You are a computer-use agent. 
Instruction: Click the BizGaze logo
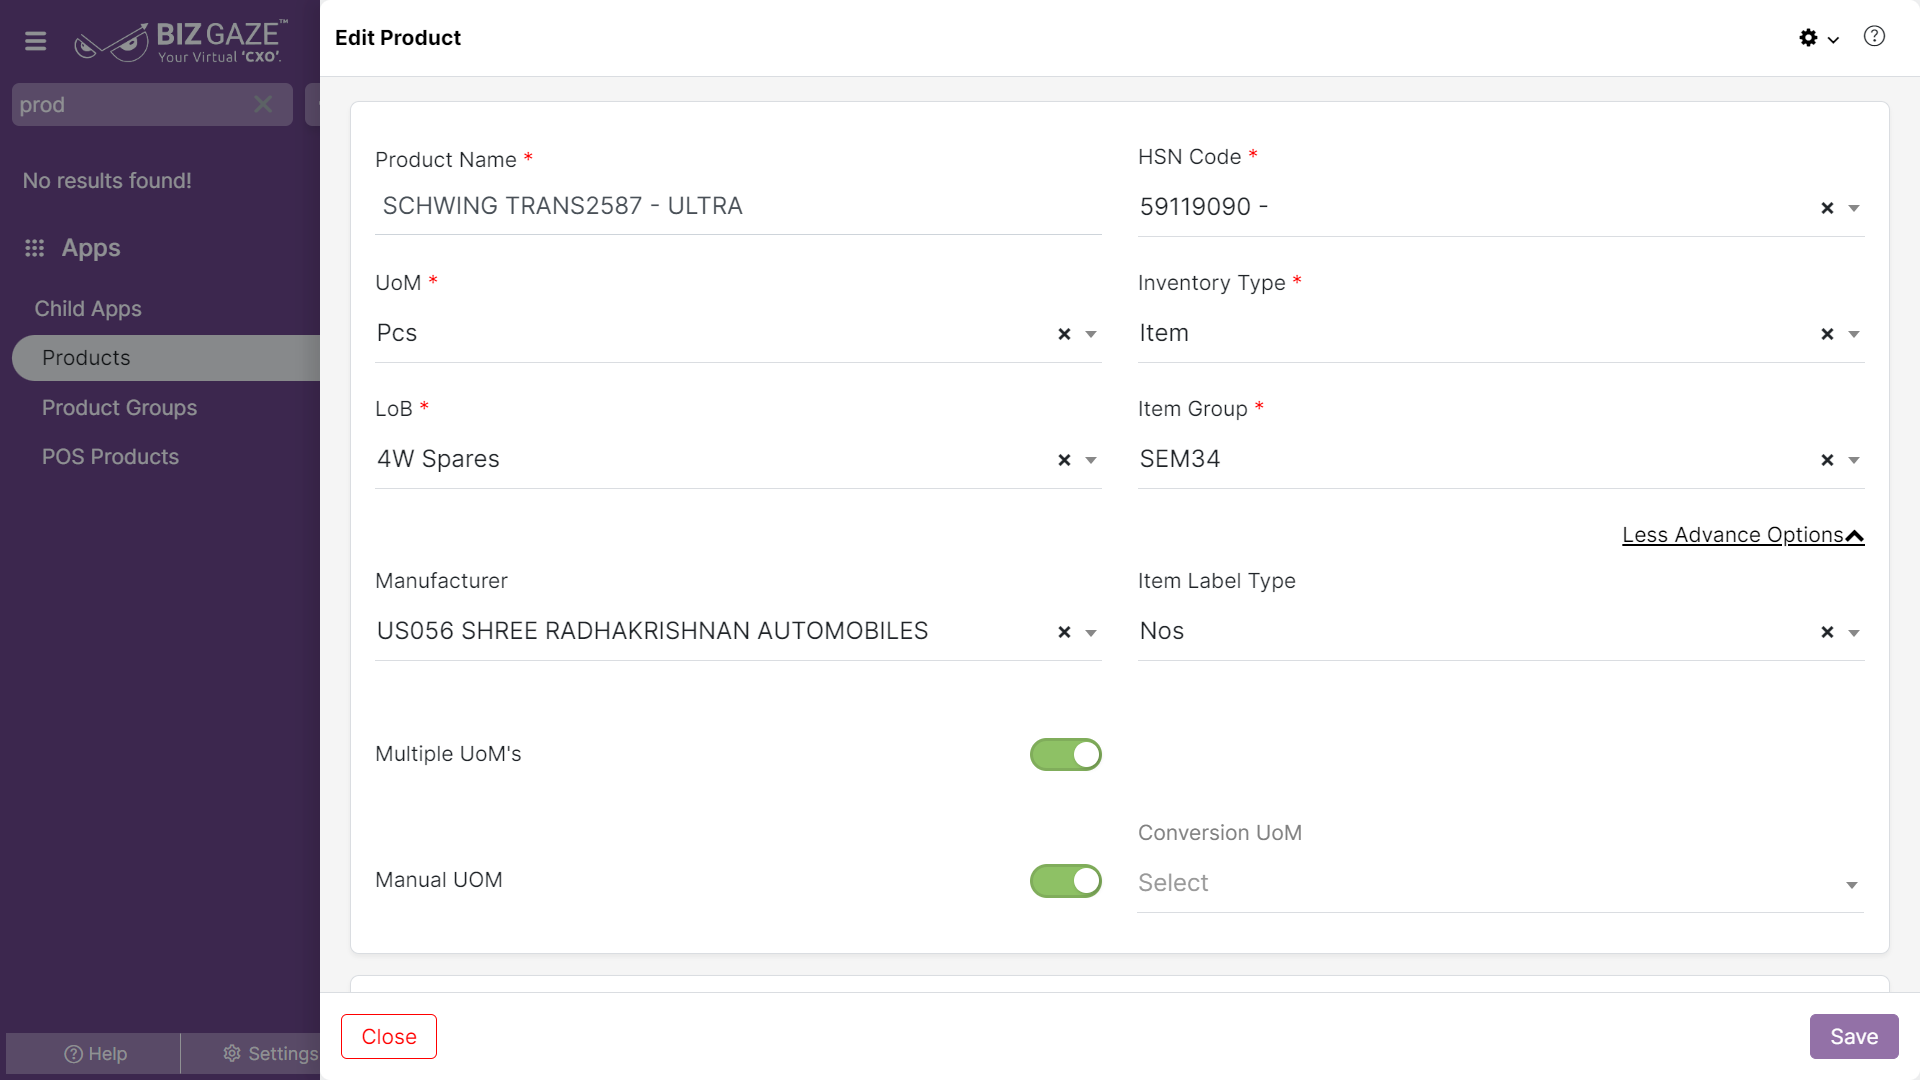point(181,42)
